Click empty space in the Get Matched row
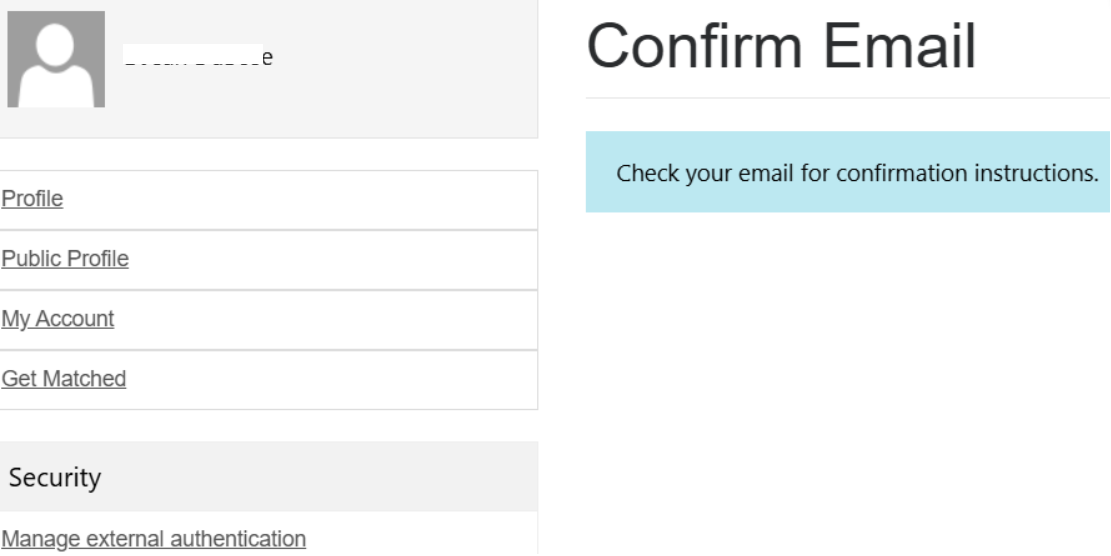 pos(330,380)
